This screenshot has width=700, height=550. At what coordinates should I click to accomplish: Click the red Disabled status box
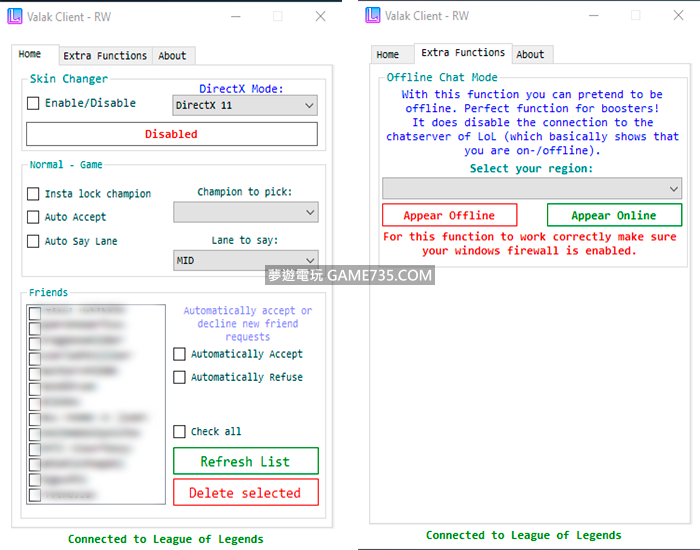click(172, 134)
